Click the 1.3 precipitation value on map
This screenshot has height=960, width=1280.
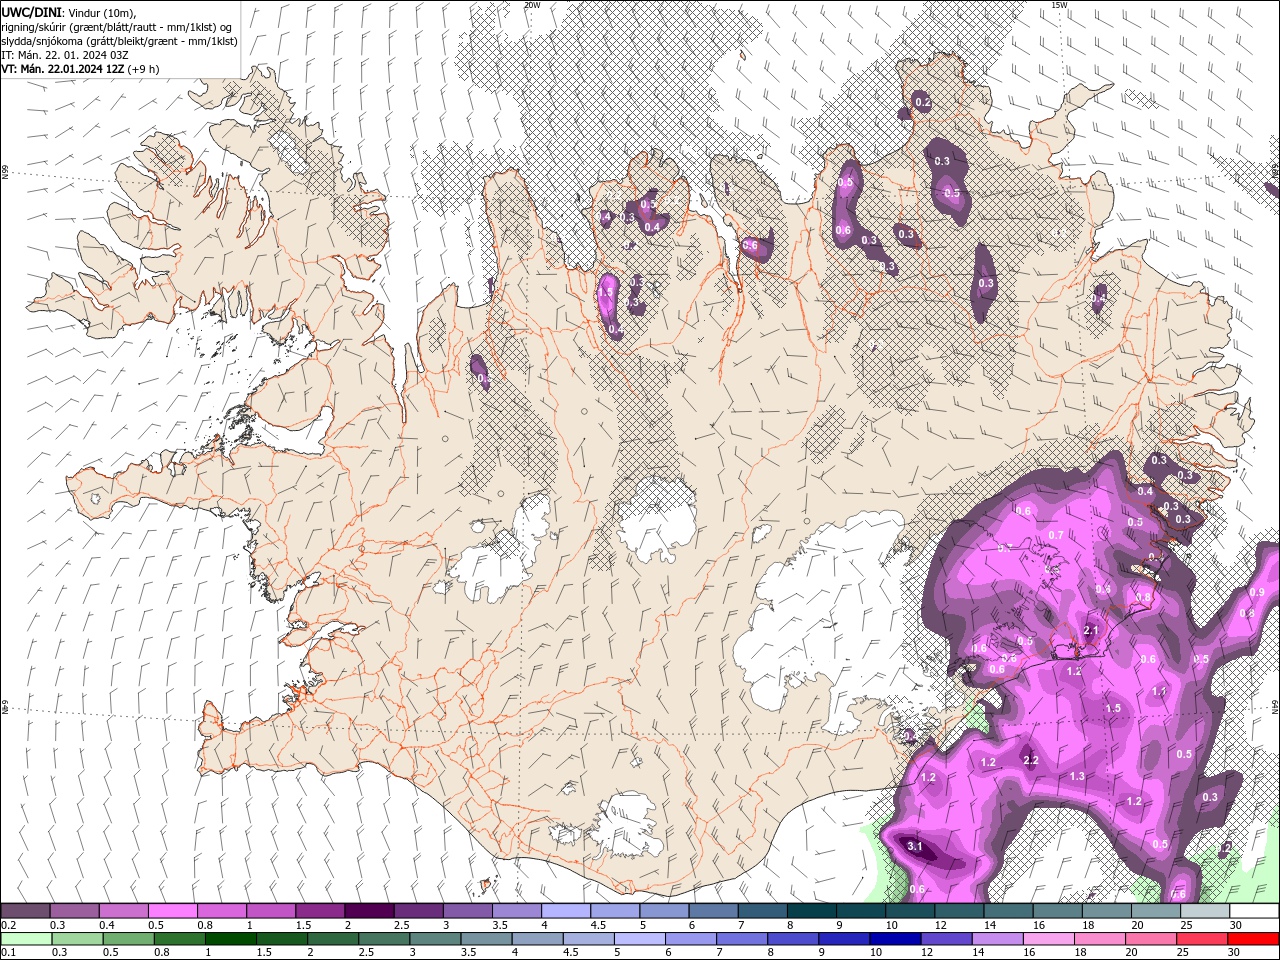1077,776
